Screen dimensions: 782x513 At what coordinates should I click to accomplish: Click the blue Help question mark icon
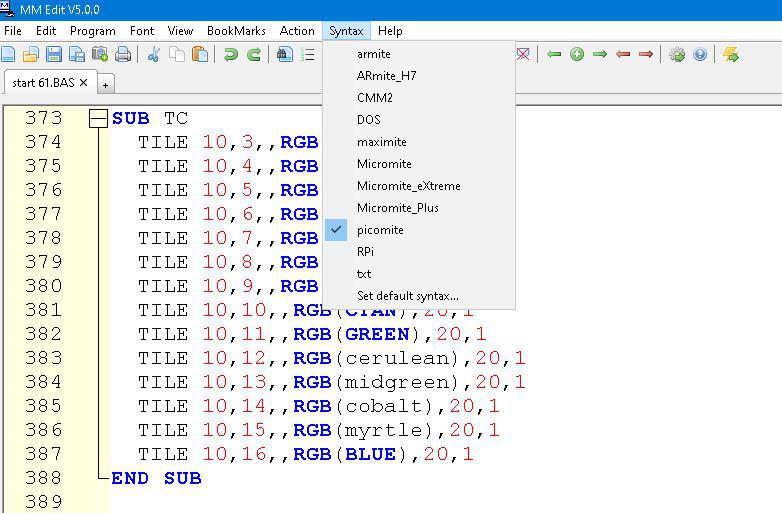[700, 55]
